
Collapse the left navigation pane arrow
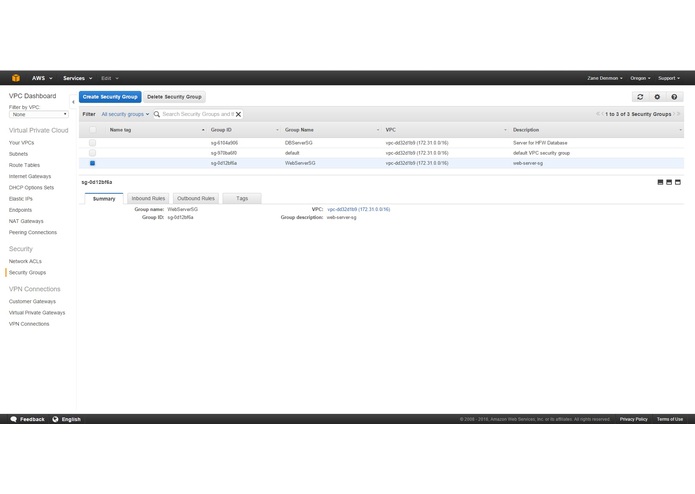tap(73, 102)
